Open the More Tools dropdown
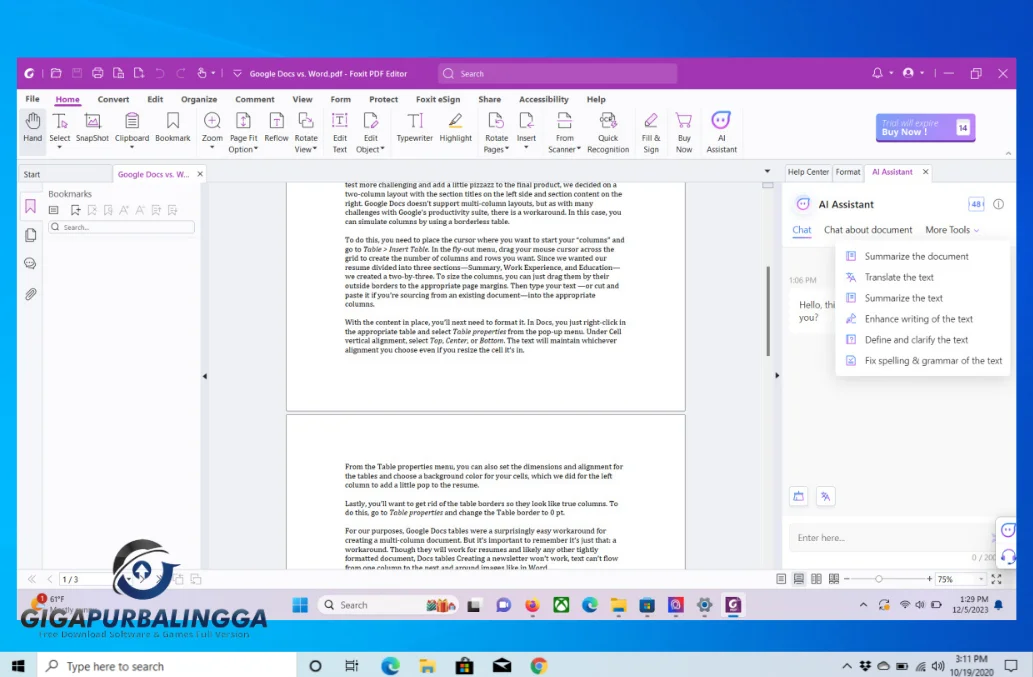 (x=952, y=230)
